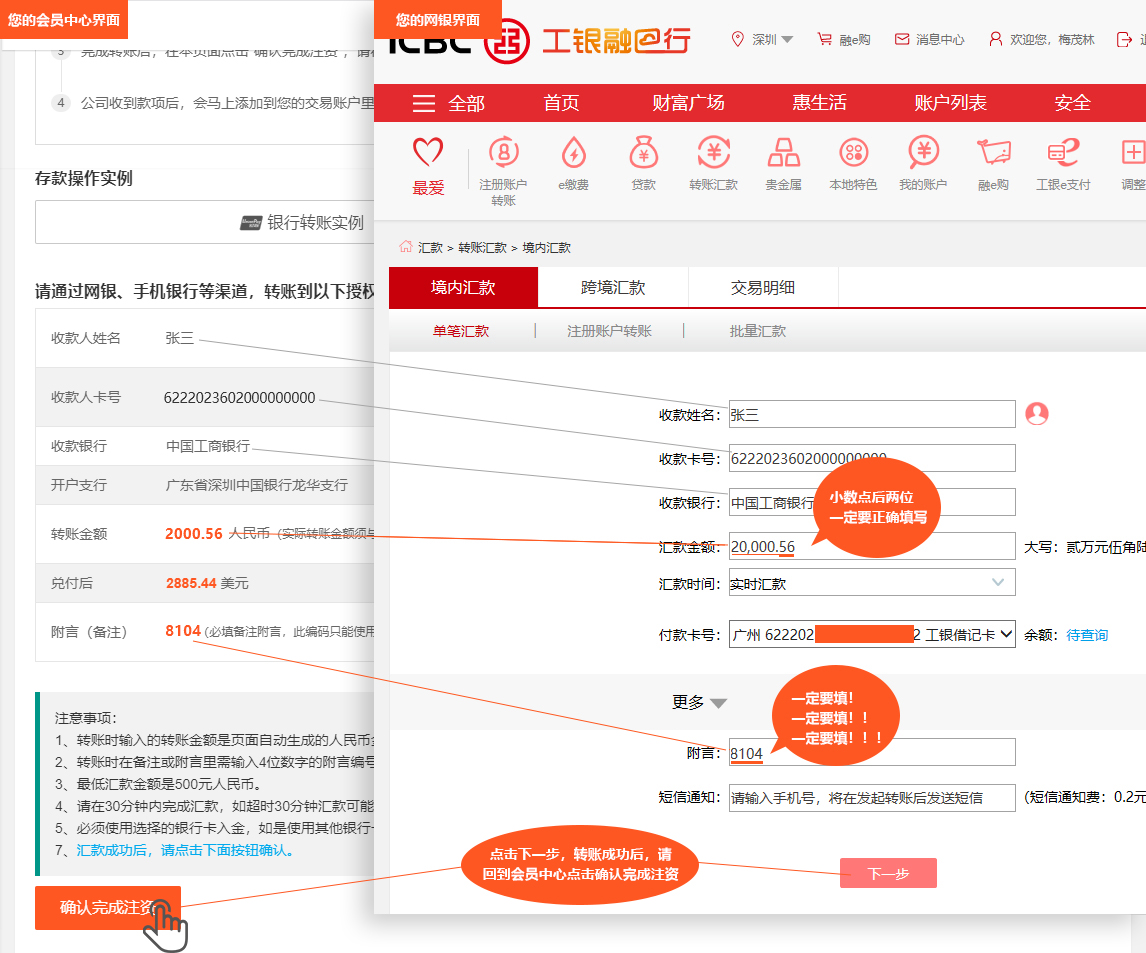Open the 贵金属 icon
Image resolution: width=1146 pixels, height=953 pixels.
coord(783,152)
